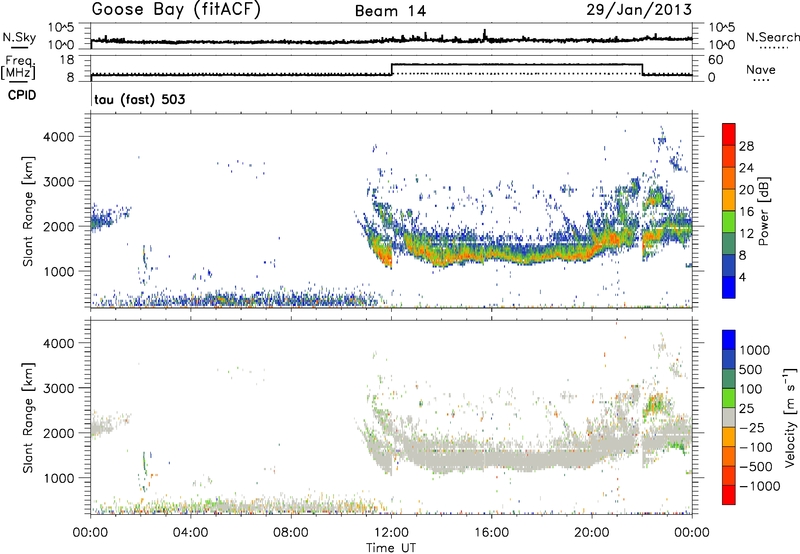Click the Power [dB] colorbar label
800x554 pixels.
[x=763, y=211]
